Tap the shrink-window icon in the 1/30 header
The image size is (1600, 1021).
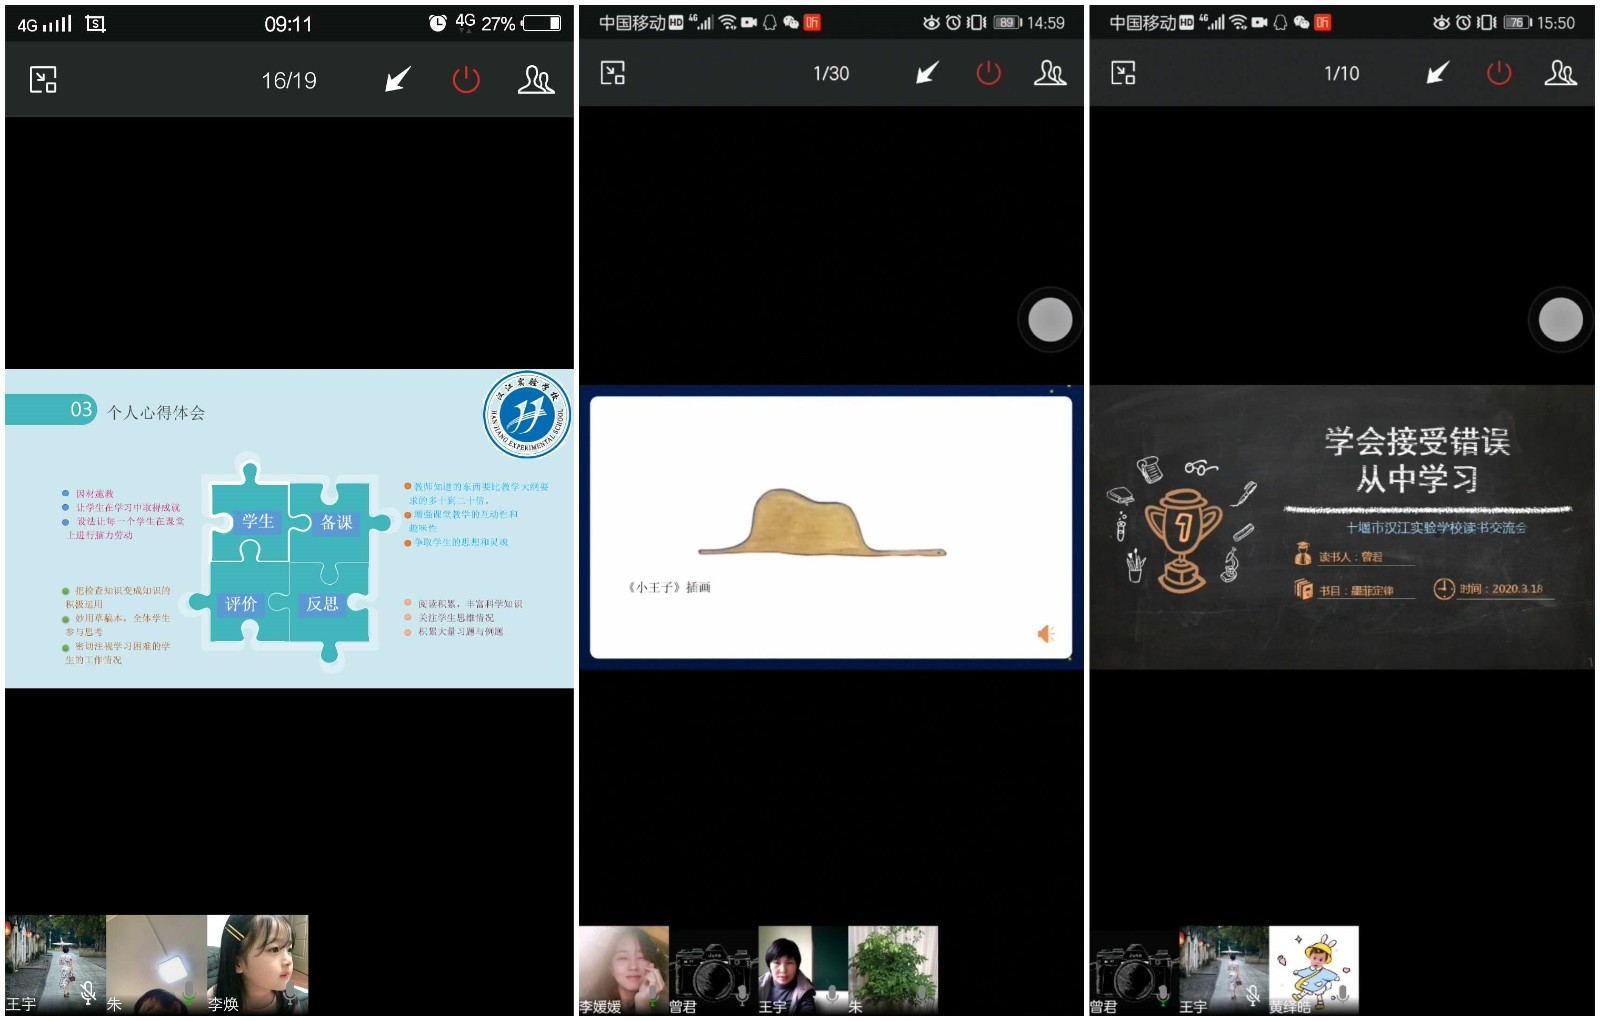pos(612,73)
